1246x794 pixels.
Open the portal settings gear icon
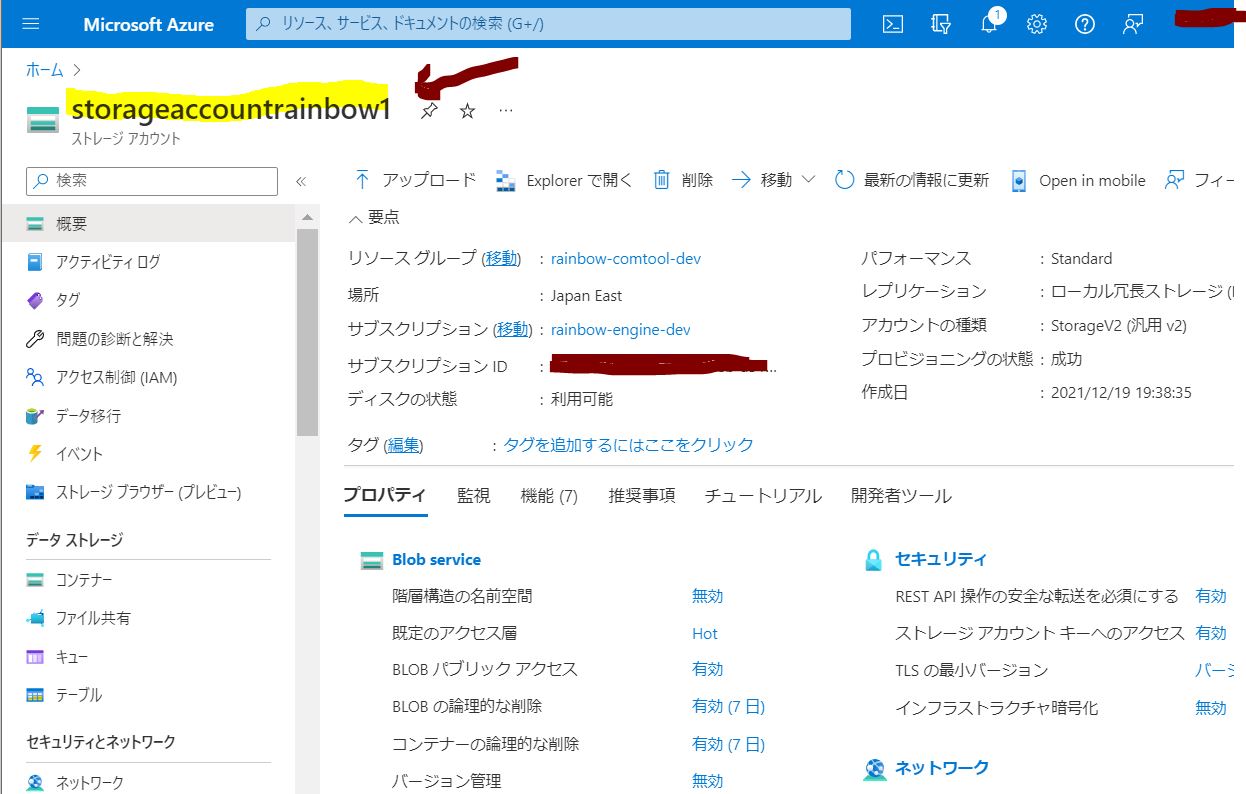tap(1037, 25)
